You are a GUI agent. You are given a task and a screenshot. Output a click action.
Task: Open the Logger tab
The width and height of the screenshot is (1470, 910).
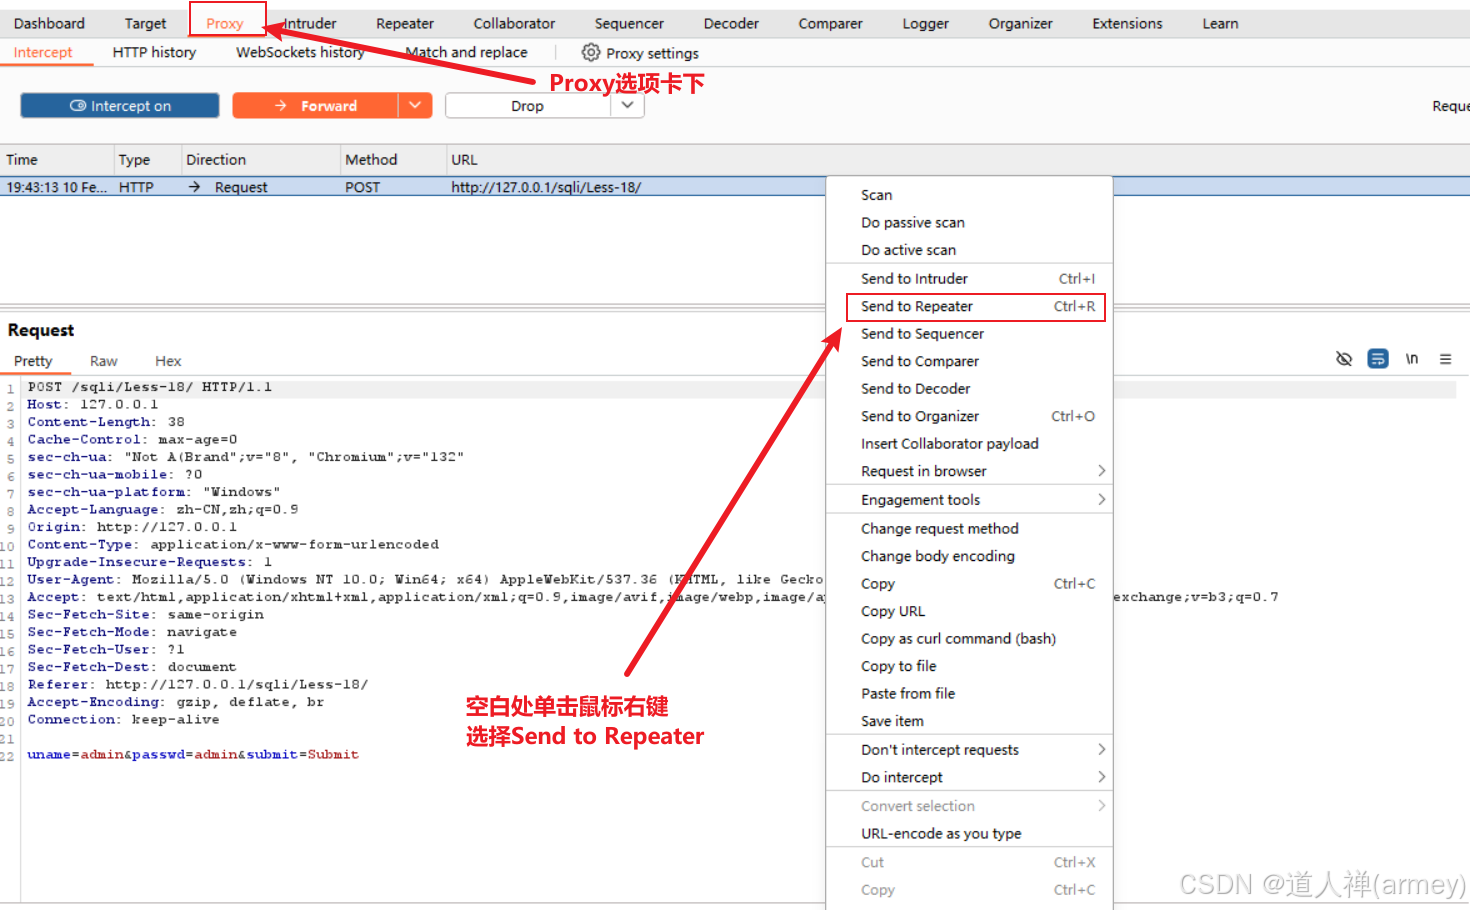point(925,23)
